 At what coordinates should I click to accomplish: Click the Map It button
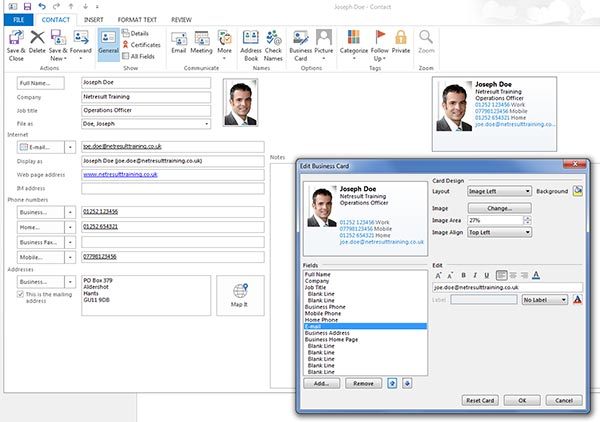point(240,295)
